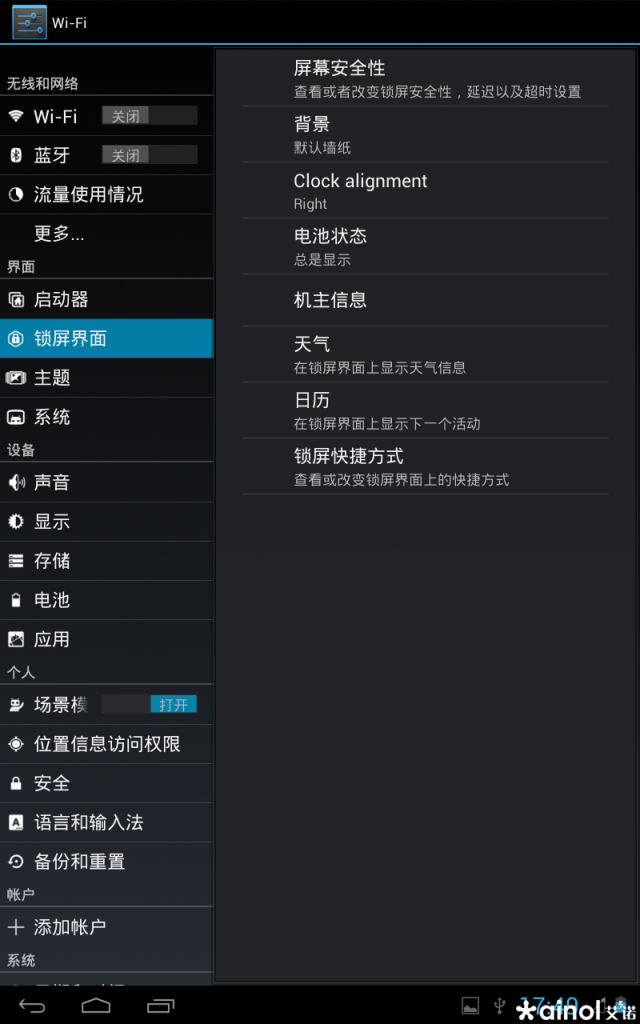Click 添加帐户 to add an account
This screenshot has width=640, height=1024.
tap(106, 927)
